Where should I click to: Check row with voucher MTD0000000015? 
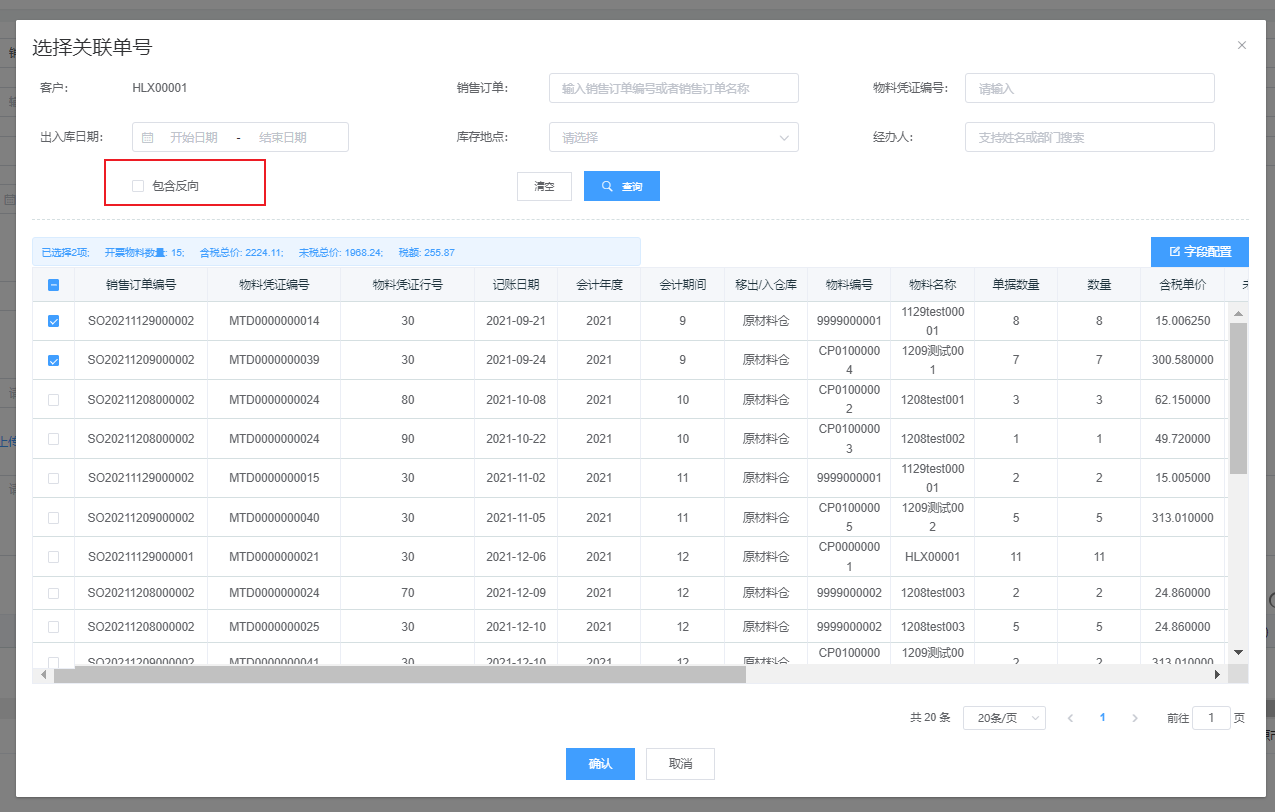[54, 478]
